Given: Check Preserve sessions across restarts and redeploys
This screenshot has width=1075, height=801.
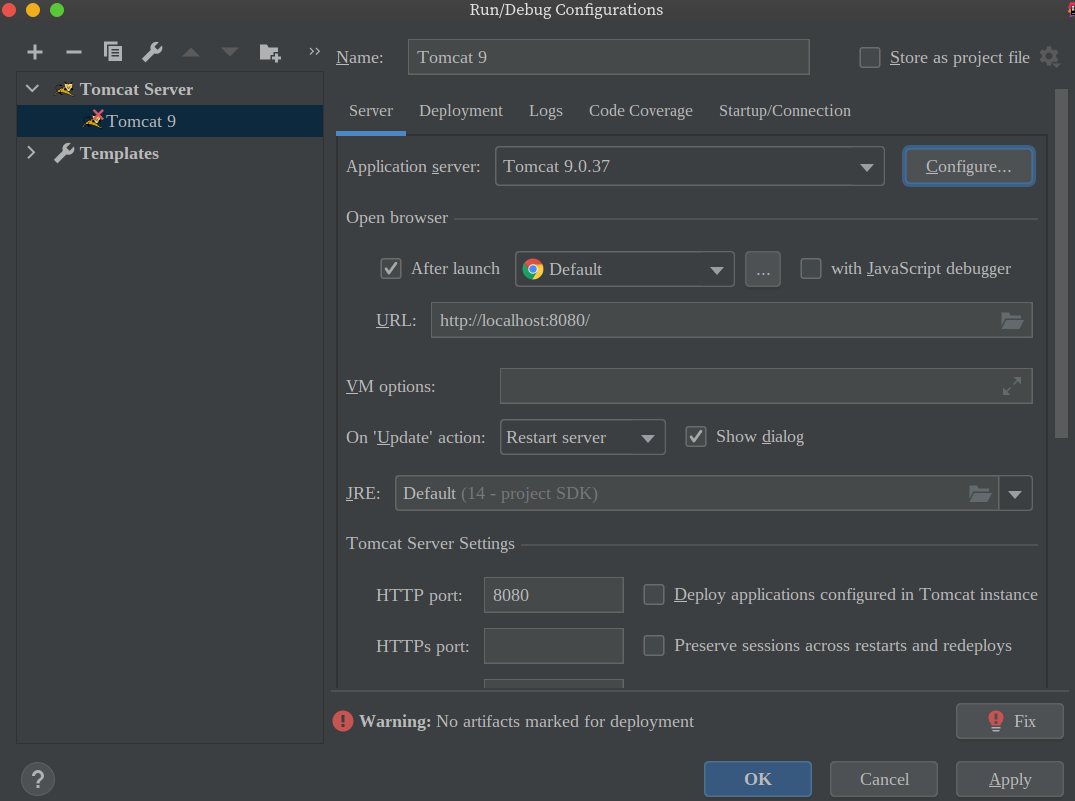Looking at the screenshot, I should (x=654, y=645).
